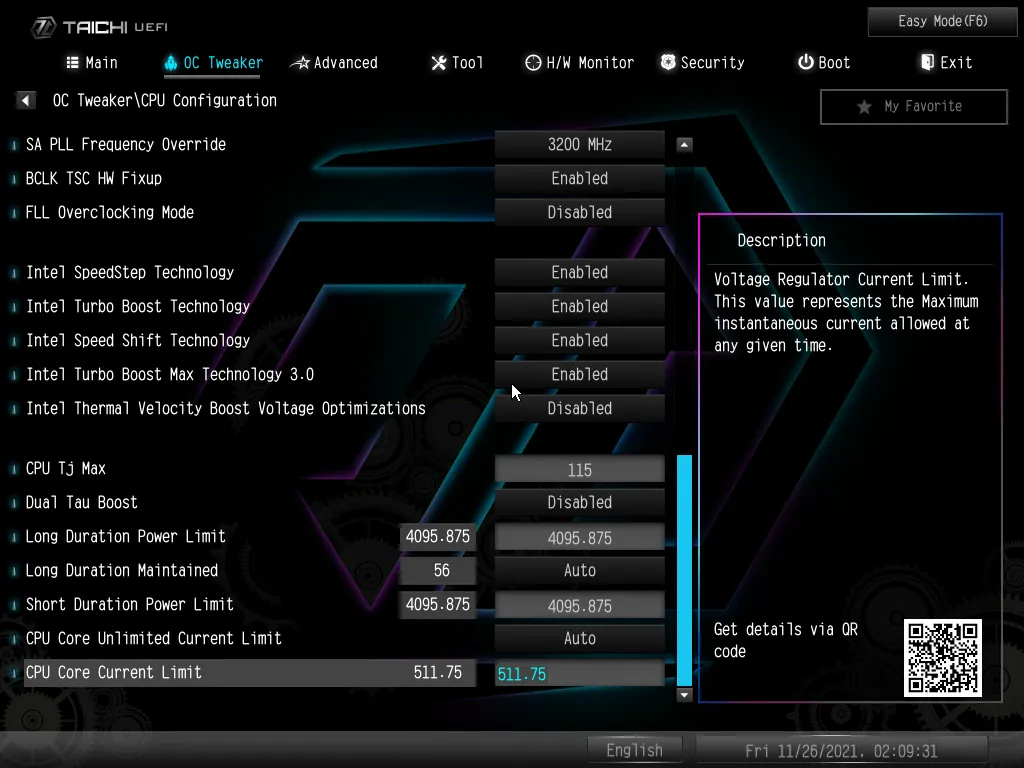Viewport: 1024px width, 768px height.
Task: Select Intel Thermal Velocity Boost Voltage Optimizations label
Action: pyautogui.click(x=226, y=408)
